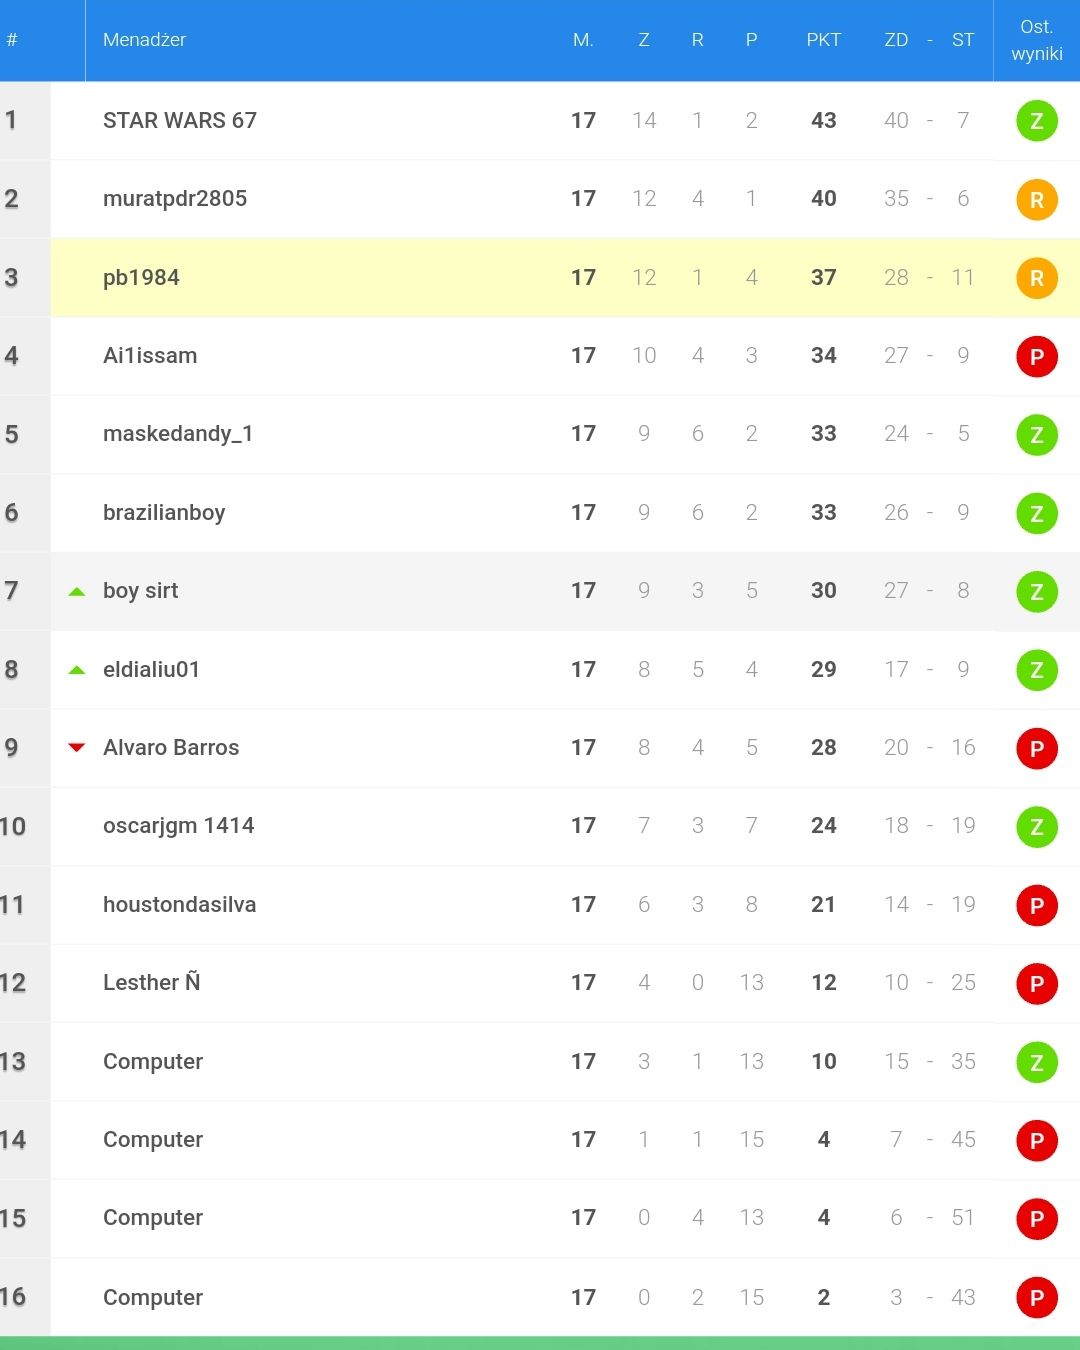Open highlighted manager pb1984
The image size is (1080, 1350).
(141, 277)
